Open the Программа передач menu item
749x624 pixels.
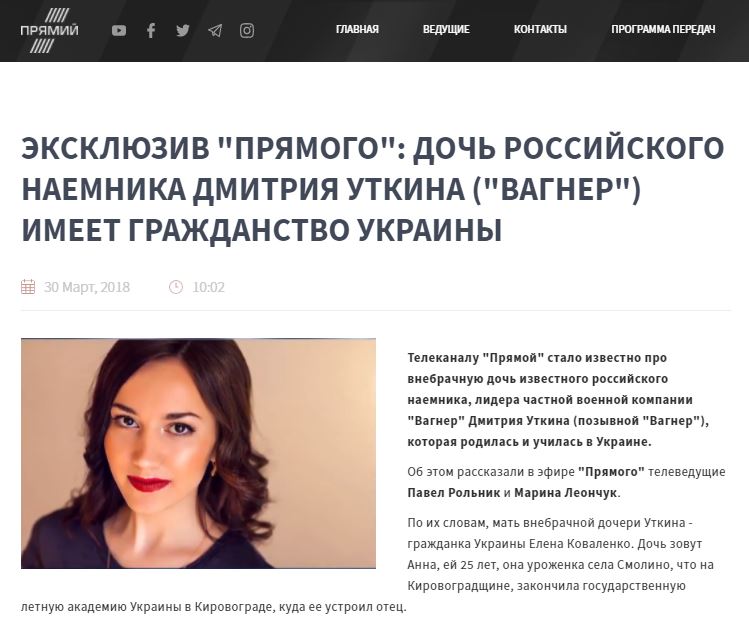coord(663,30)
